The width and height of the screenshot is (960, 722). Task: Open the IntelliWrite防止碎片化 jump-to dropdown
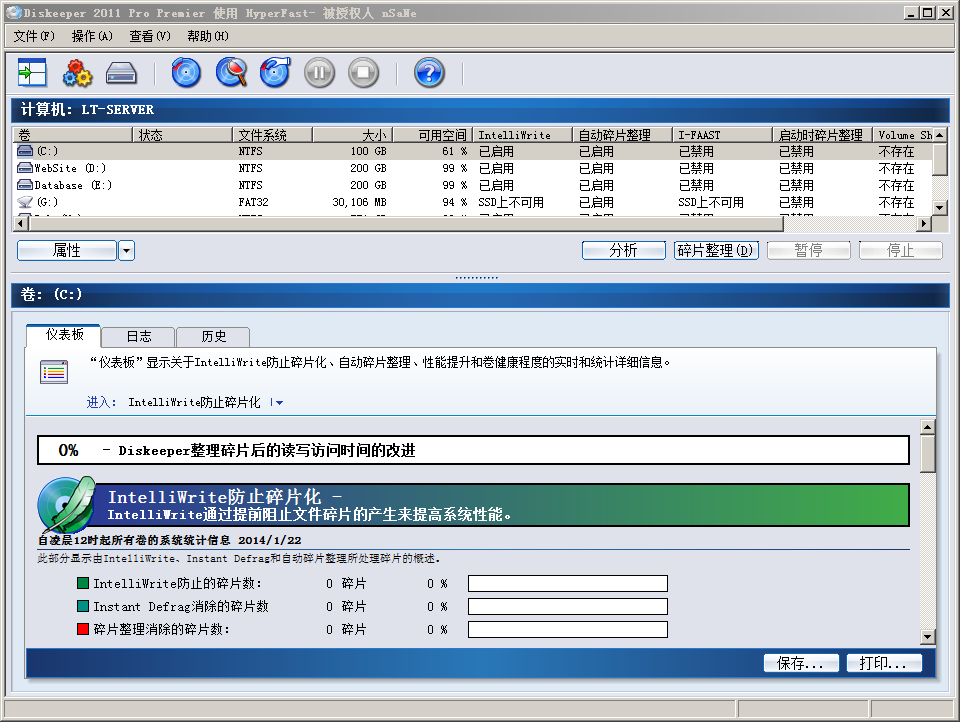(x=278, y=403)
